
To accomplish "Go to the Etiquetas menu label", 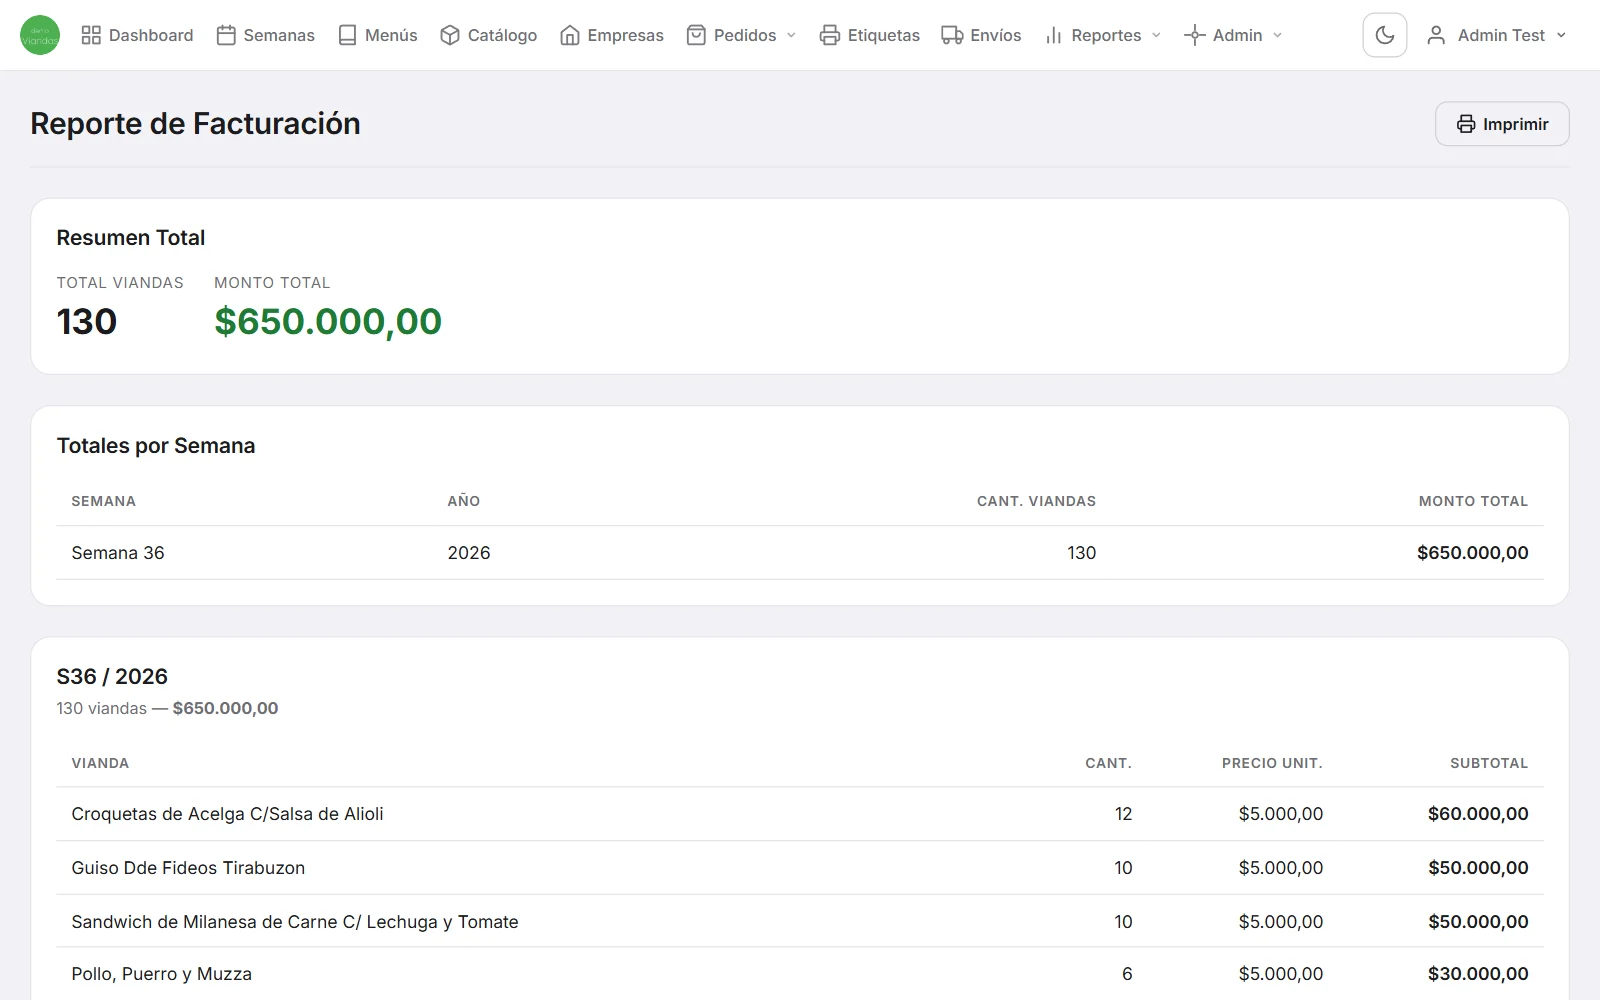I will (884, 35).
